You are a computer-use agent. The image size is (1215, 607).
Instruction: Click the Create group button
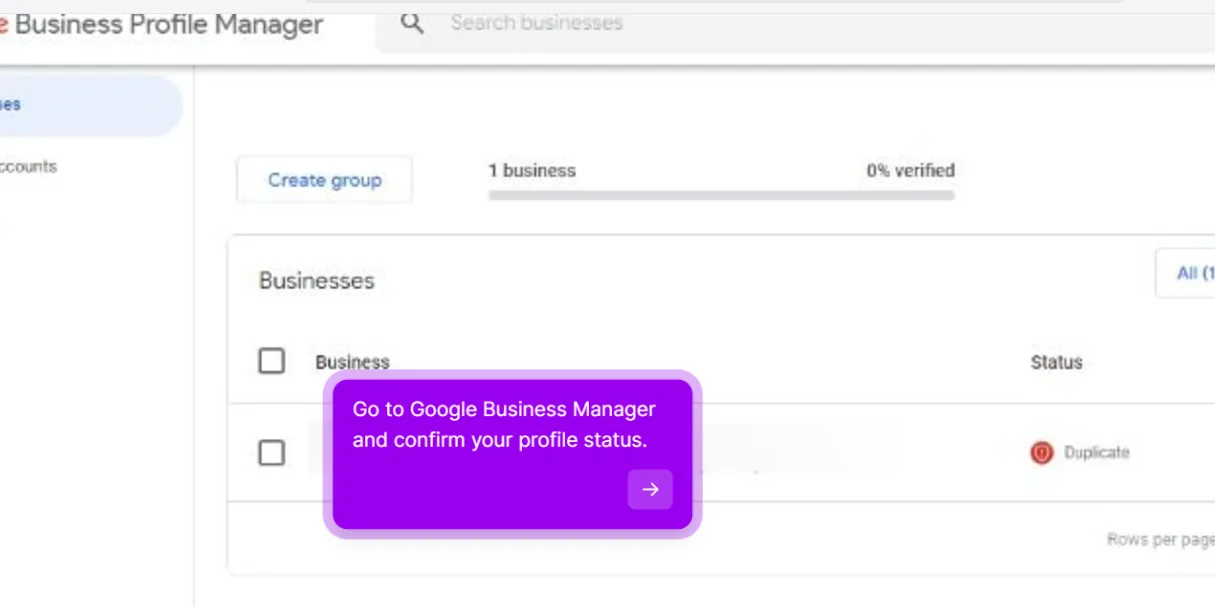(324, 180)
